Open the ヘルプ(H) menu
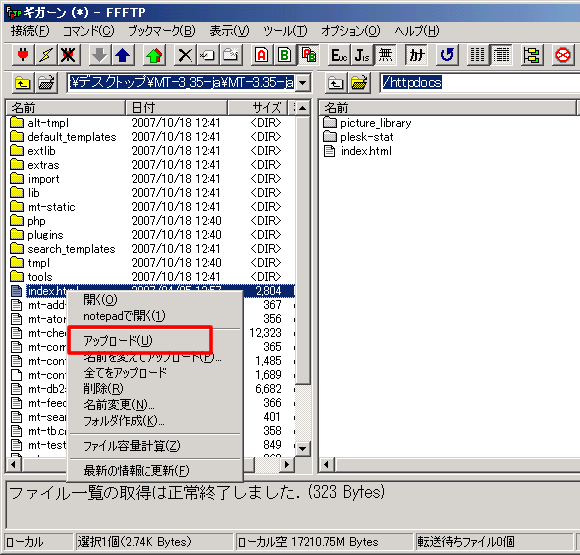This screenshot has width=580, height=555. coord(417,31)
